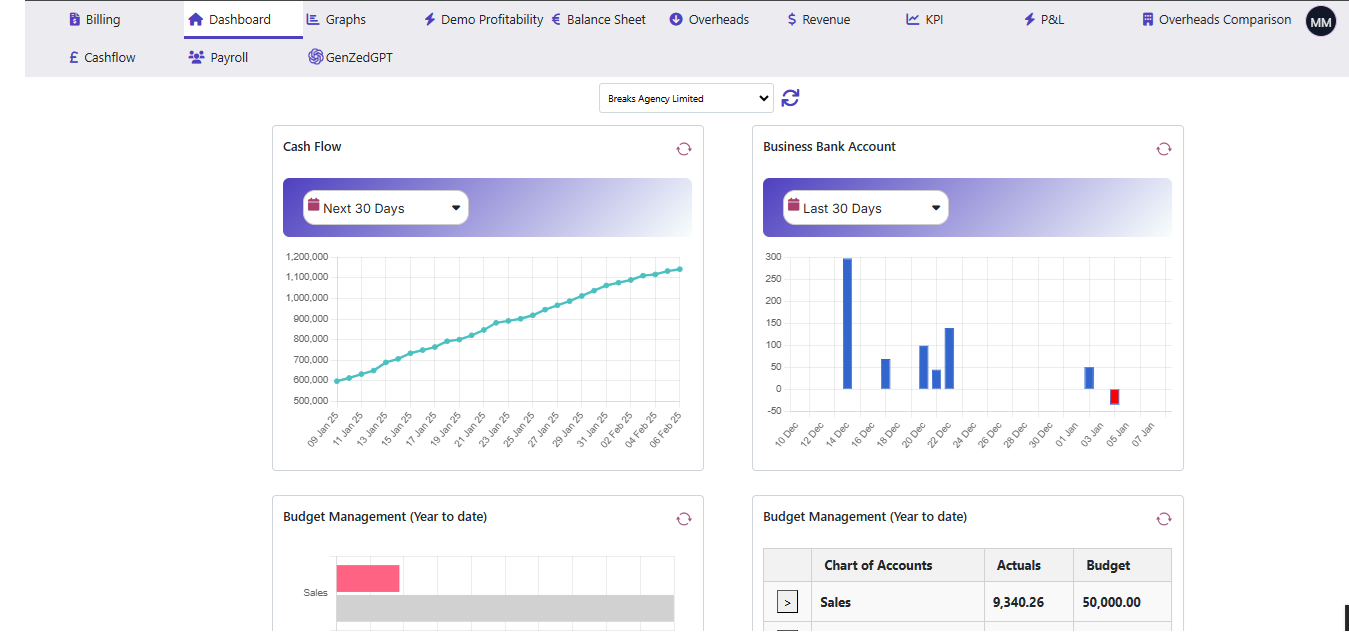Click the pink Sales bar in budget chart
Viewport: 1349px width, 633px height.
pos(367,579)
